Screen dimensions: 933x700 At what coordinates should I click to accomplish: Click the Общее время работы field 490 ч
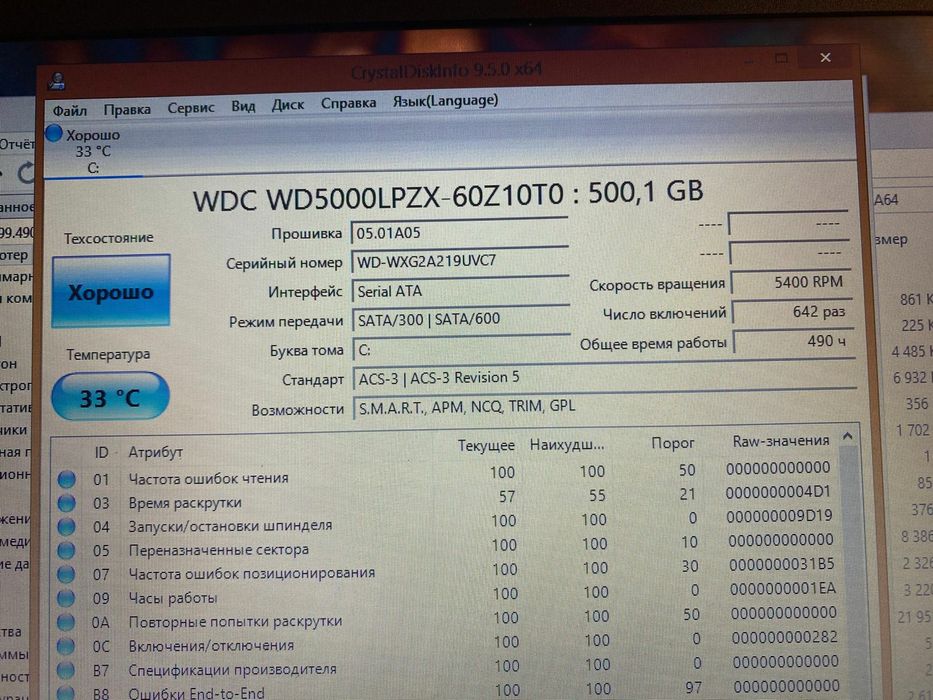point(794,341)
